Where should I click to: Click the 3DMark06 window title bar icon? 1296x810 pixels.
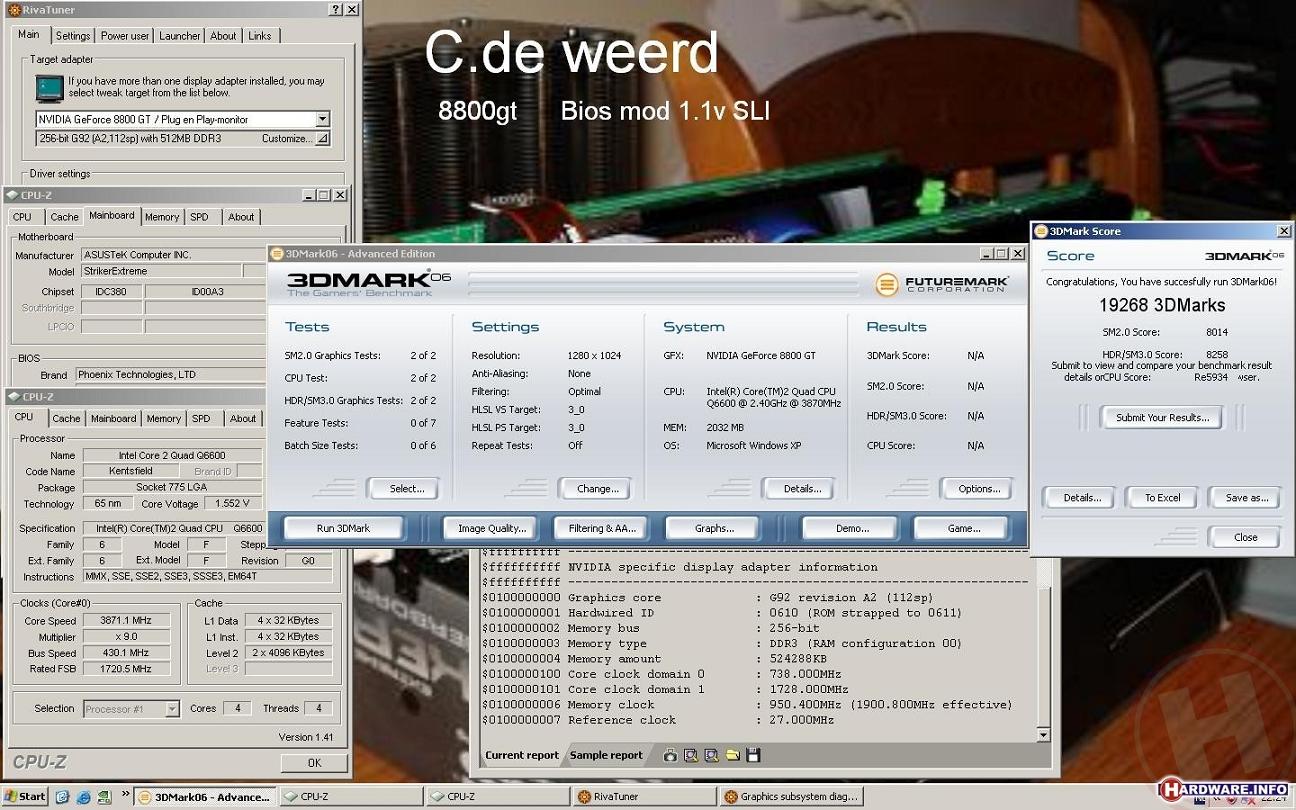[277, 253]
